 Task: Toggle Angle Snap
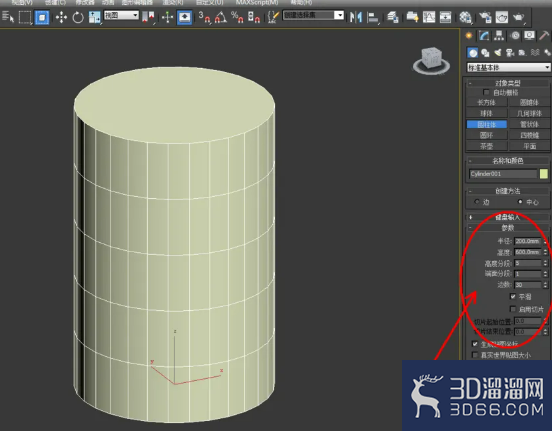point(221,17)
